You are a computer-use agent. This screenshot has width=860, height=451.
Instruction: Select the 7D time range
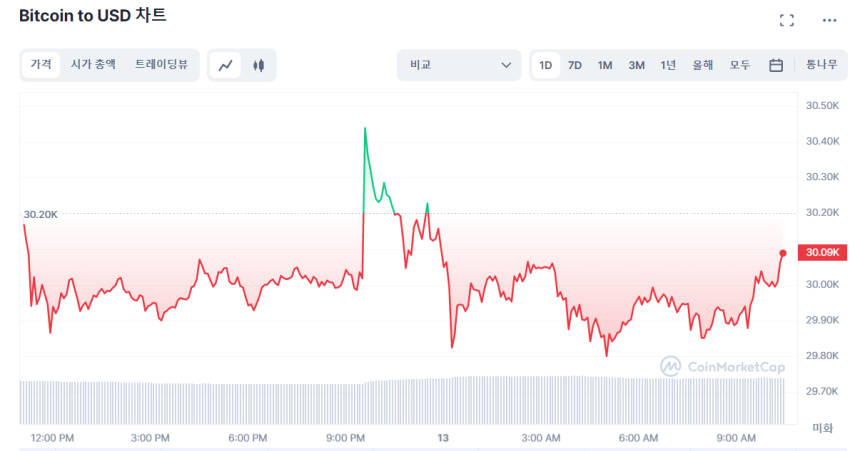point(575,66)
